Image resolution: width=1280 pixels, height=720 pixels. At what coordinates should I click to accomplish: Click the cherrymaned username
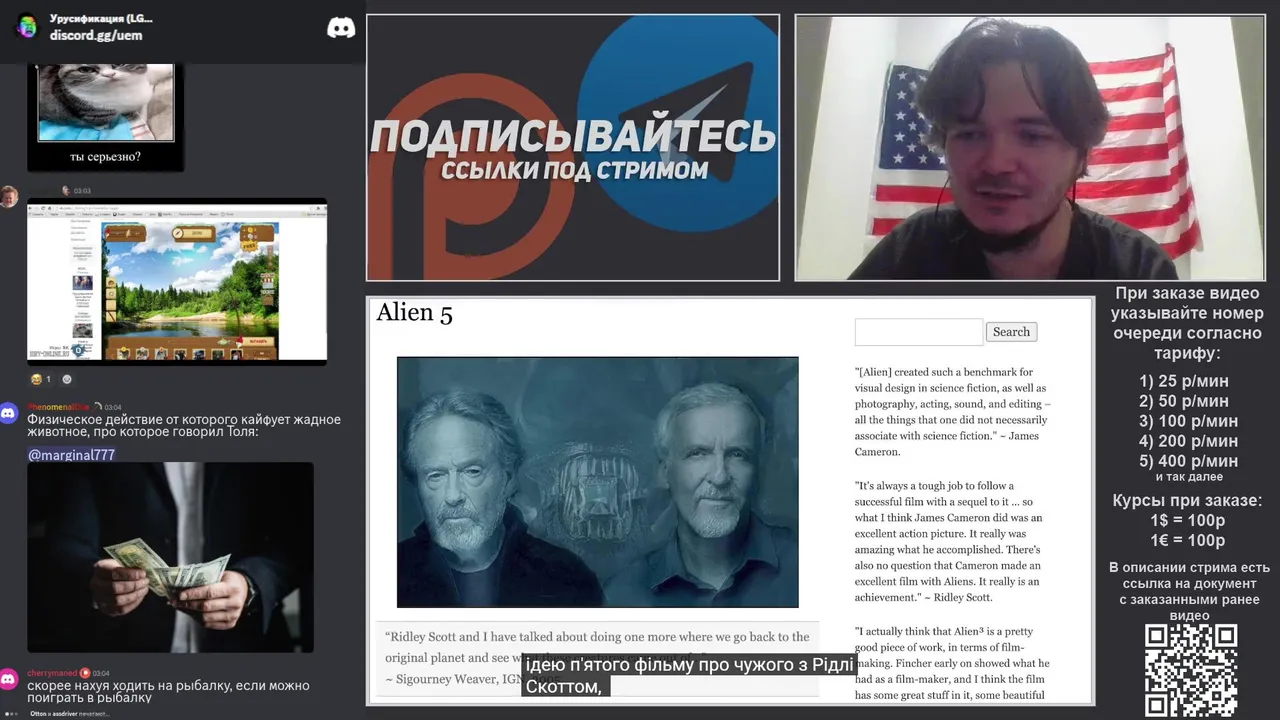click(52, 673)
